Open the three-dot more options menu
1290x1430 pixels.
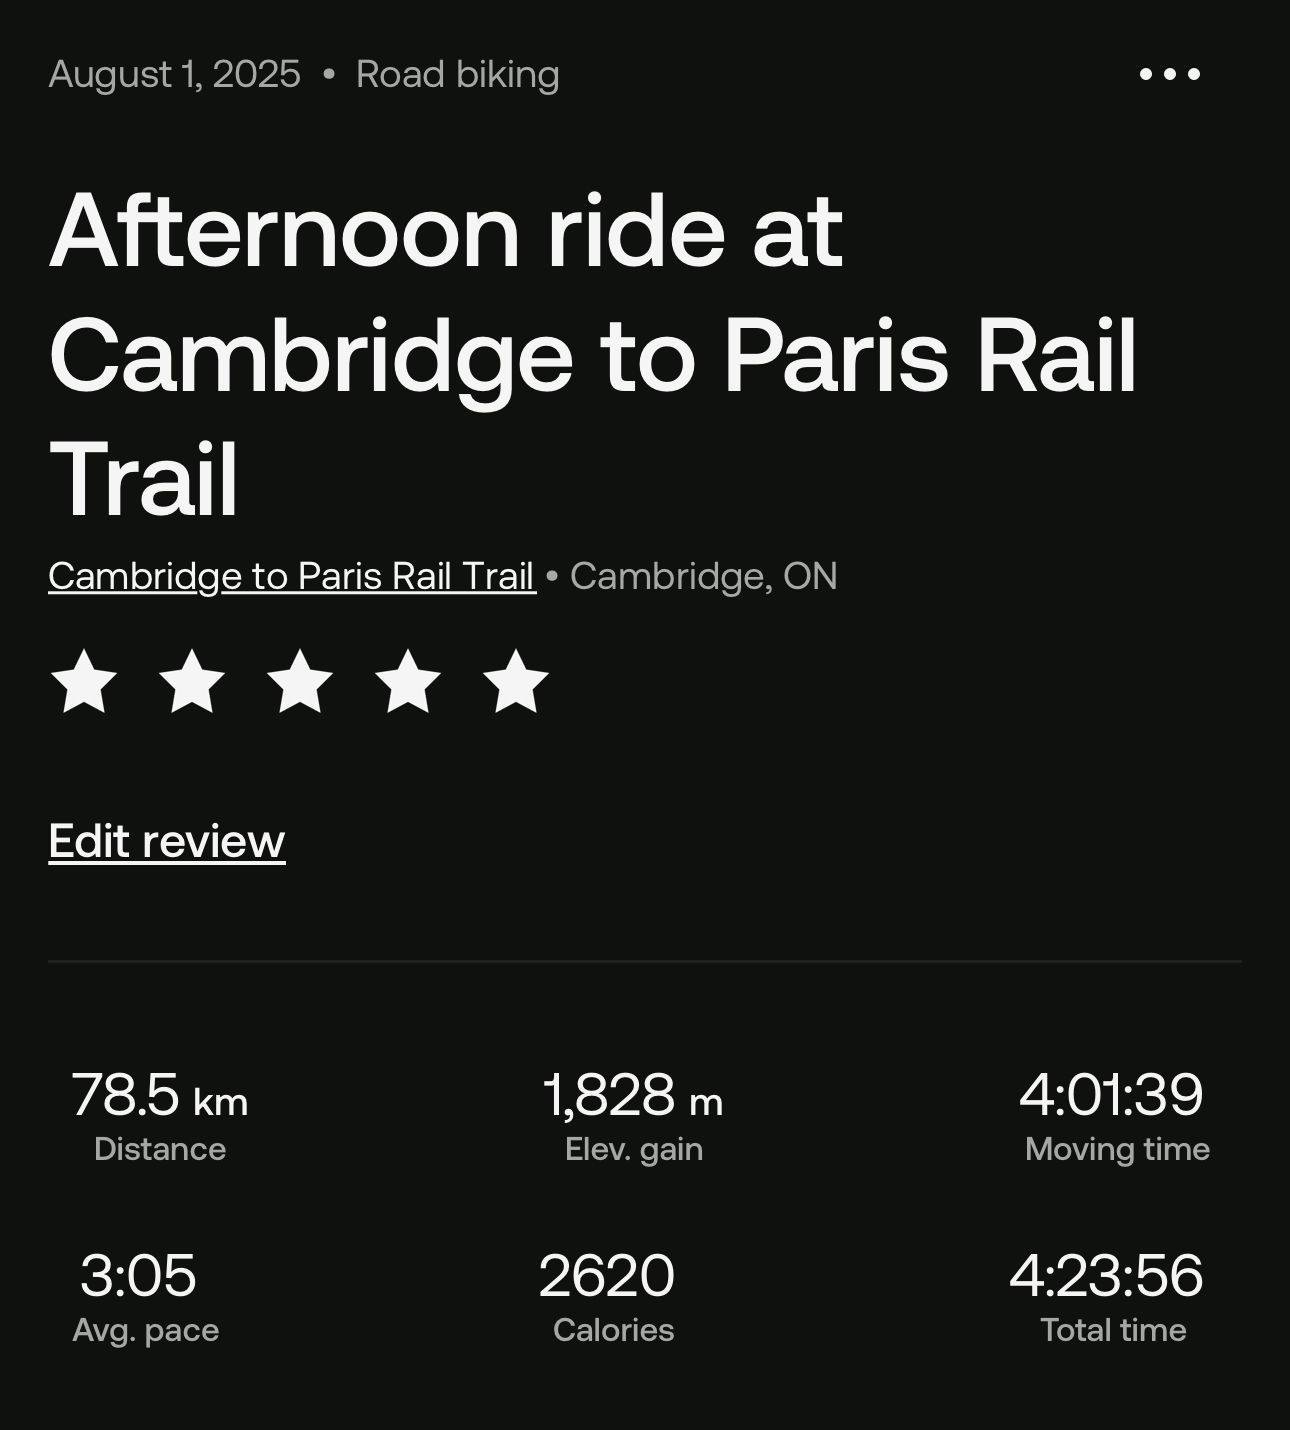tap(1169, 74)
